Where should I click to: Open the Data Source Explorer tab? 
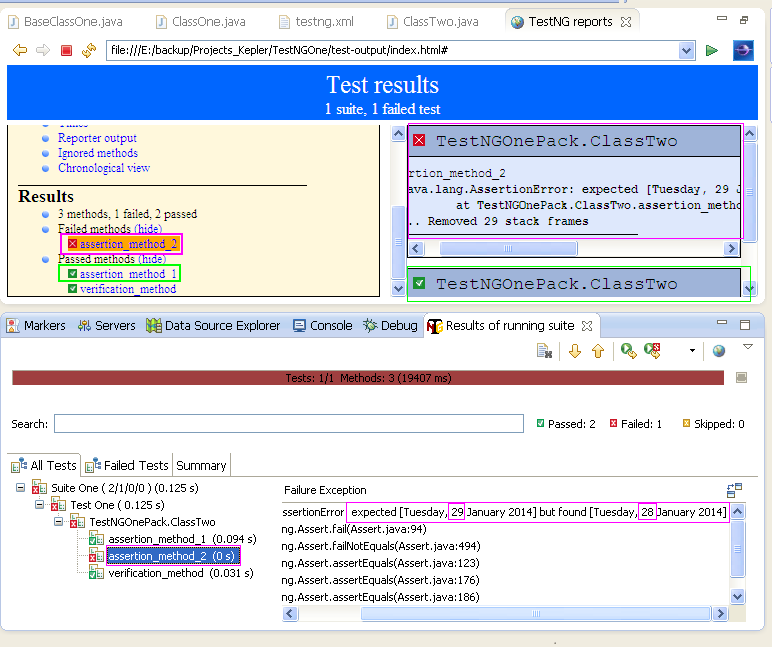tap(213, 325)
